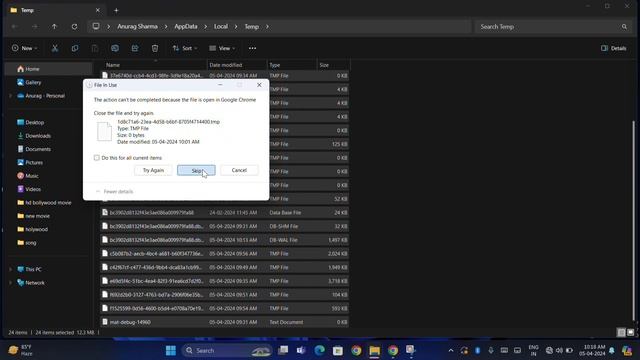Screen dimensions: 640x360
Task: Open Task View from the taskbar
Action: coord(283,350)
